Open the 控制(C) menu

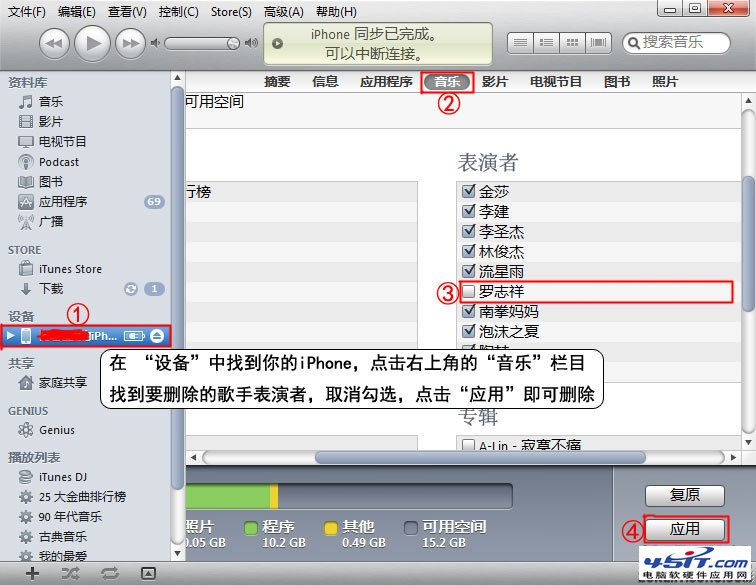pos(178,12)
